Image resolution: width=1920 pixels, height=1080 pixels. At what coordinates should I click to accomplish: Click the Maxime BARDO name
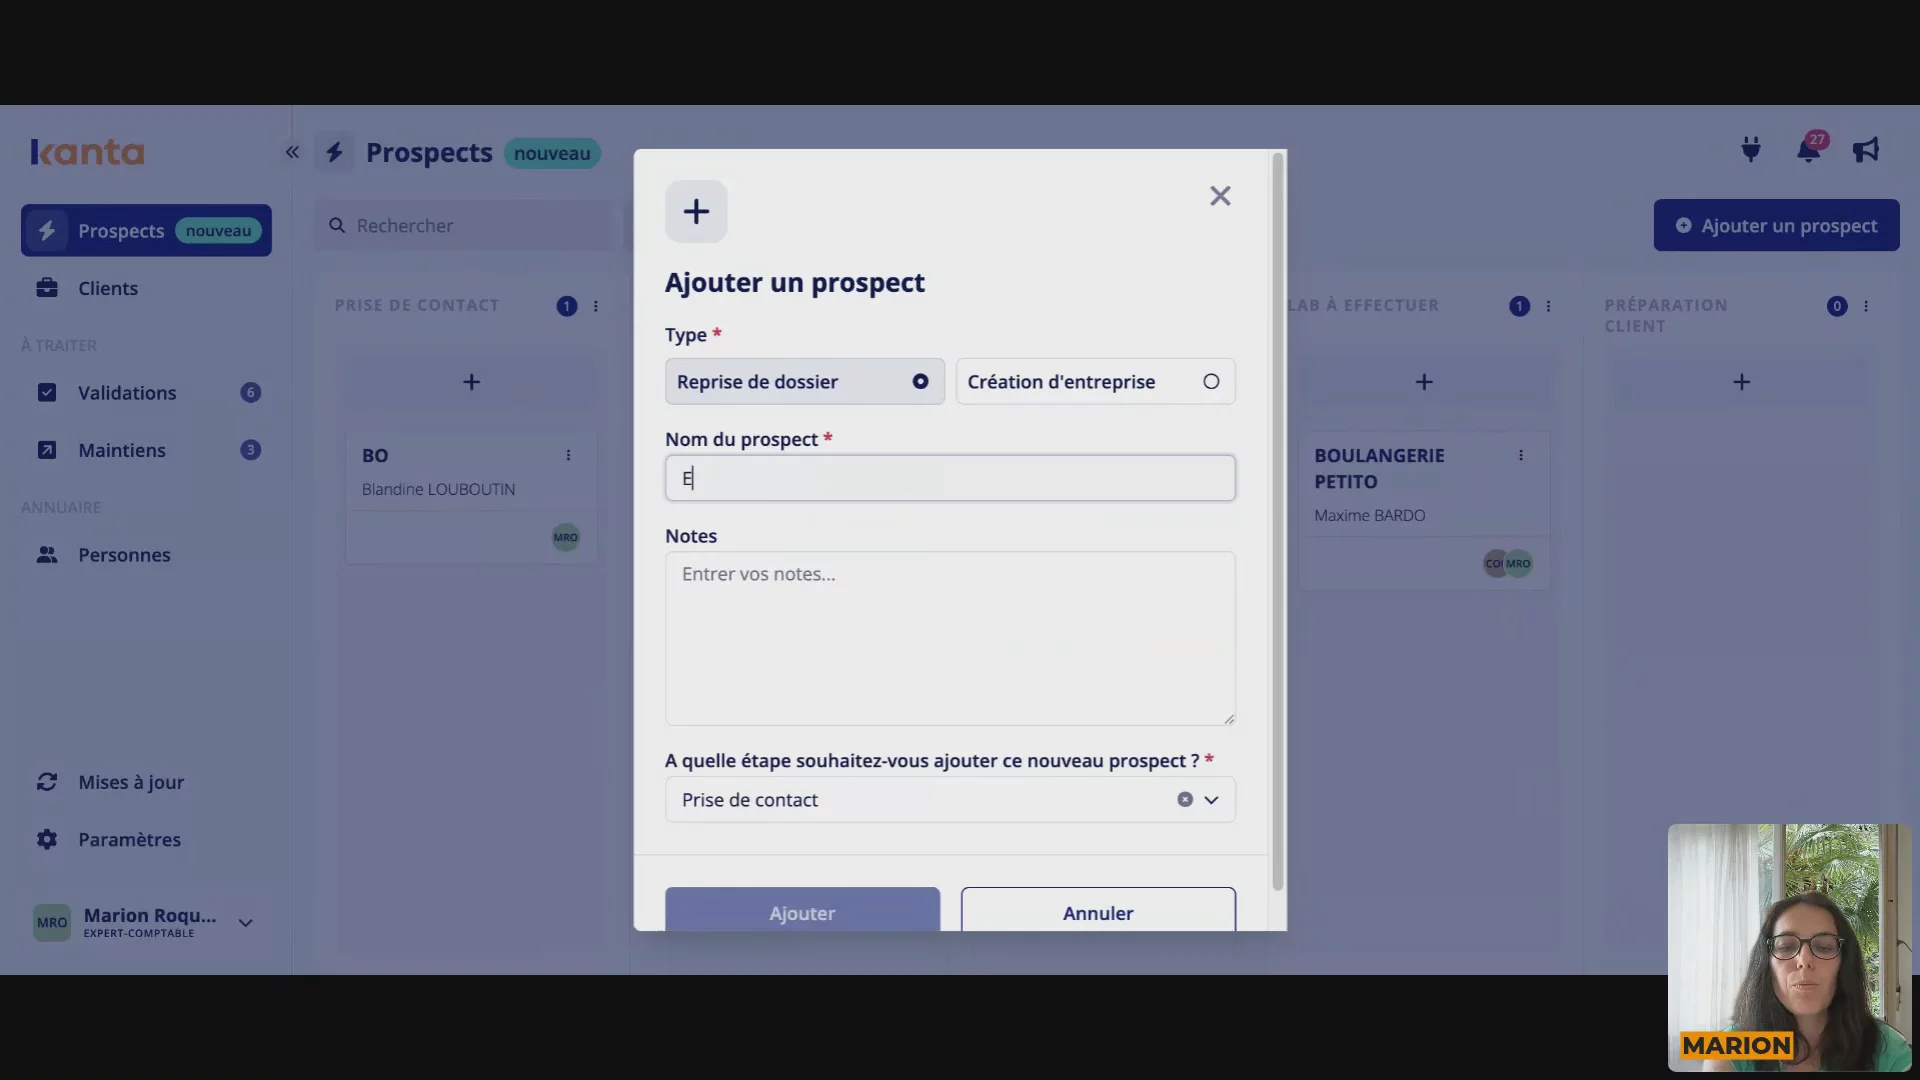pyautogui.click(x=1369, y=515)
